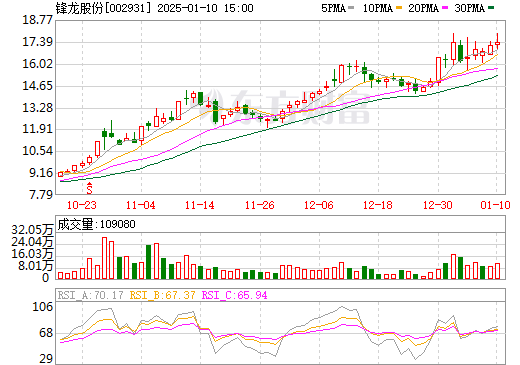Image resolution: width=520 pixels, height=365 pixels.
Task: Click the last red candlestick on 01-10
Action: click(497, 43)
